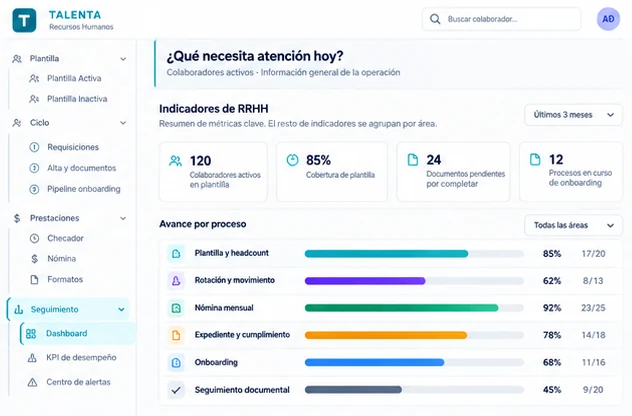Click the Nómina mensual progress bar
The height and width of the screenshot is (416, 632).
pos(414,308)
